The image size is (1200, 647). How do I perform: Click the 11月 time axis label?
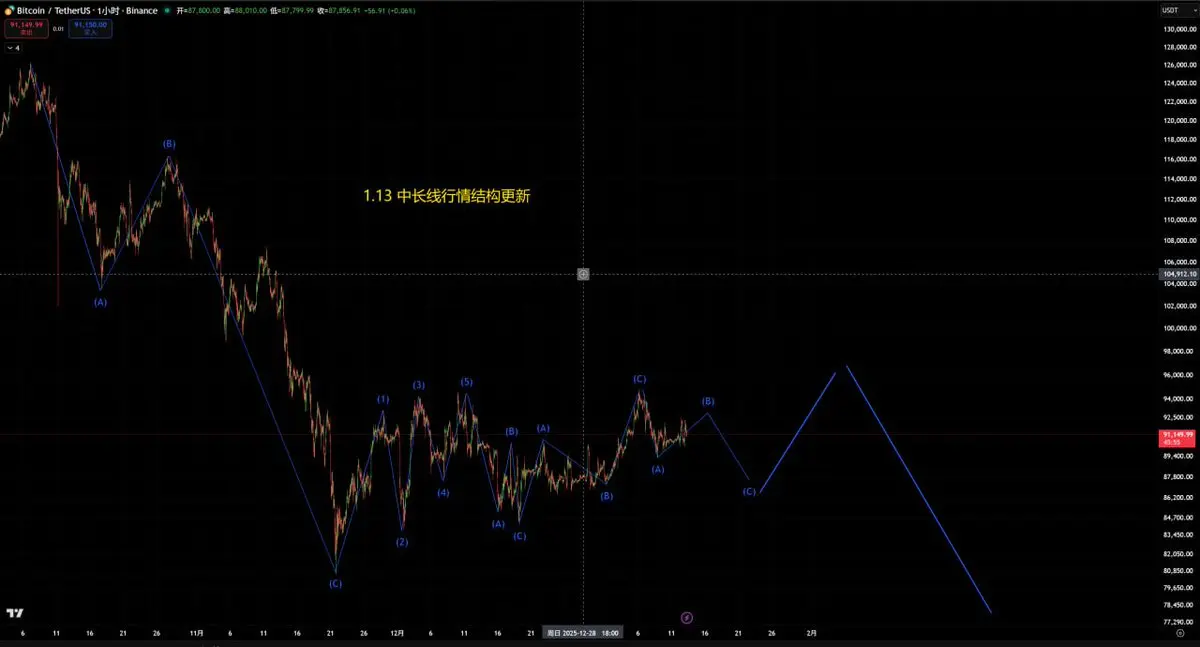196,633
